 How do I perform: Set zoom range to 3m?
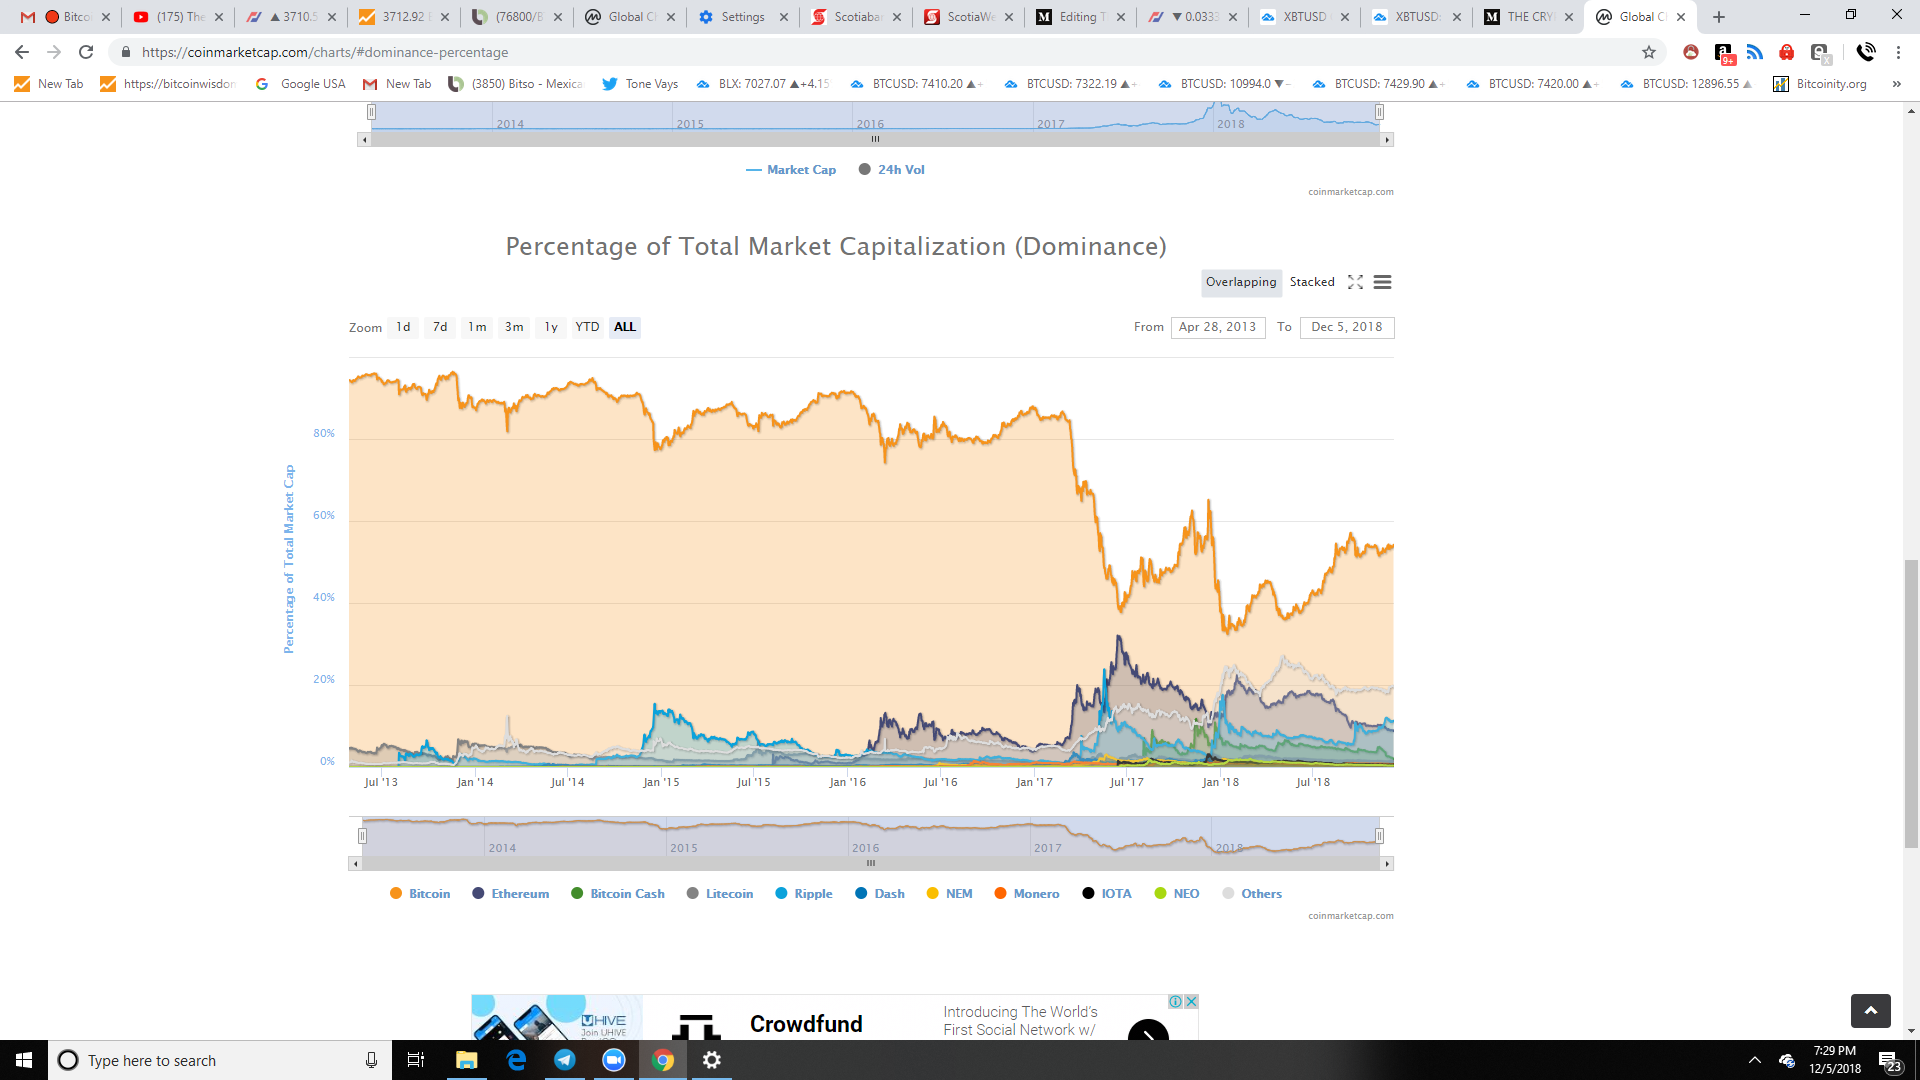[x=514, y=327]
